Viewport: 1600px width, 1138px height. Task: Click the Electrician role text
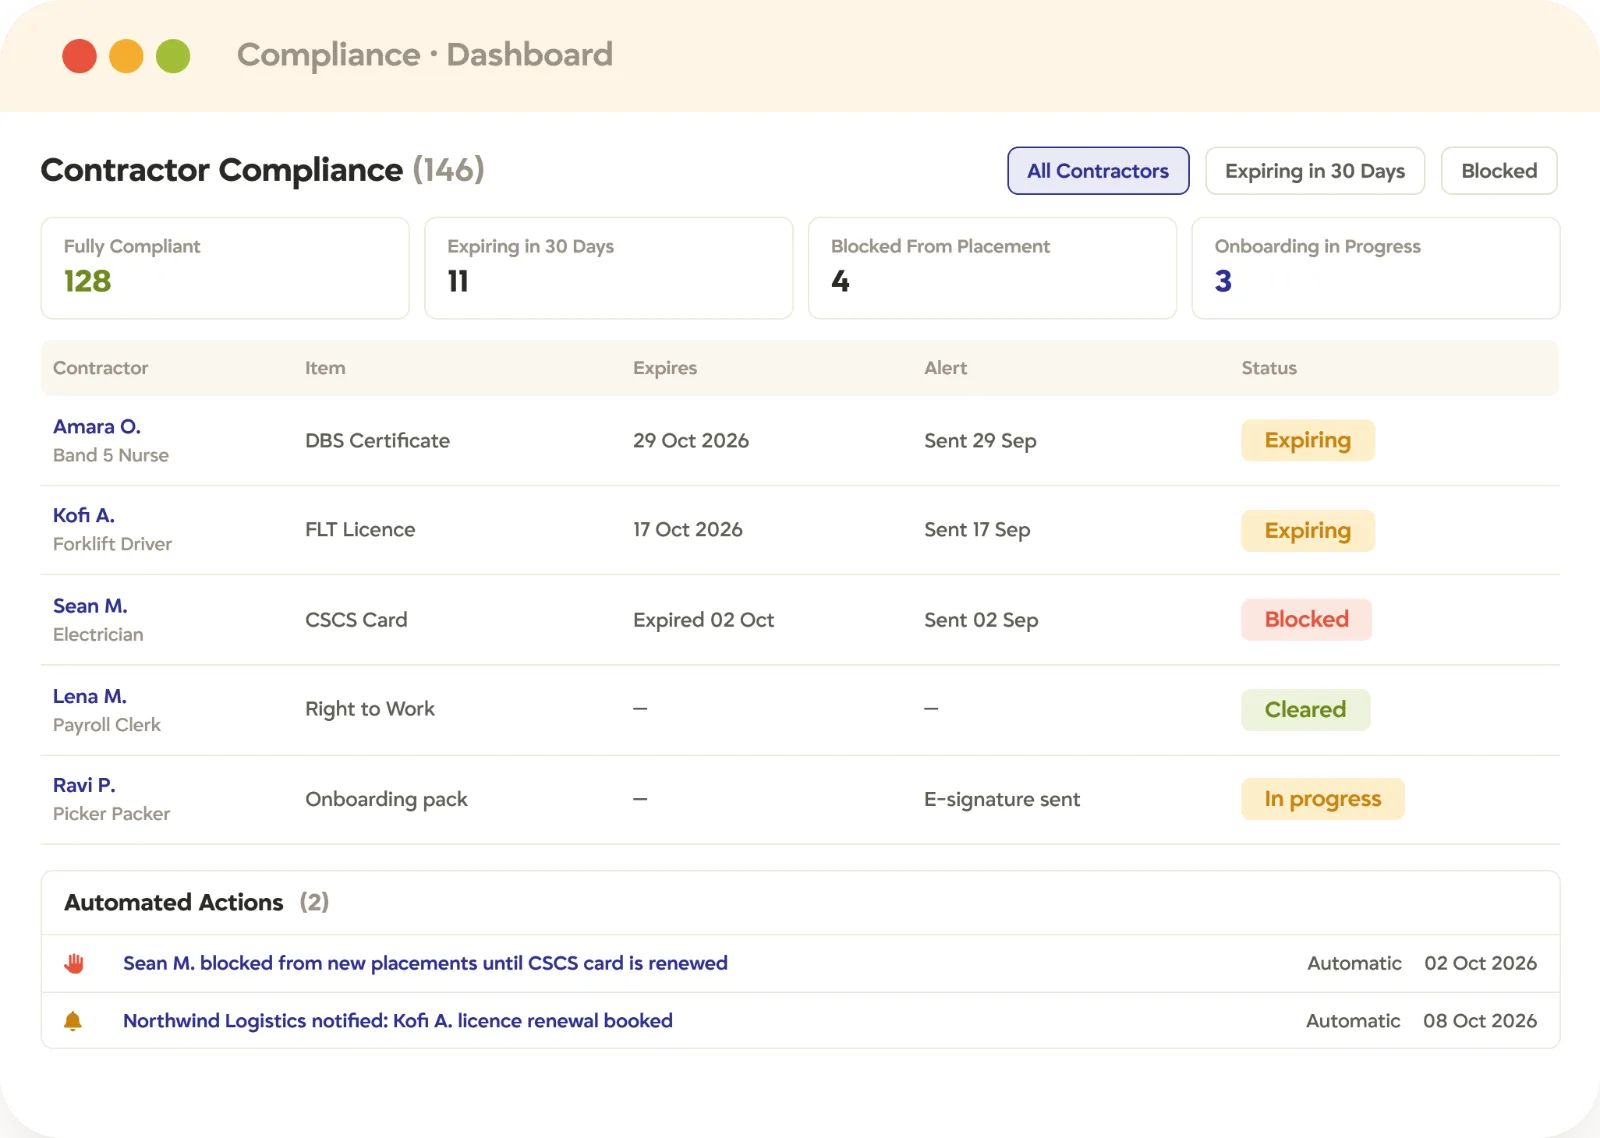click(x=98, y=635)
